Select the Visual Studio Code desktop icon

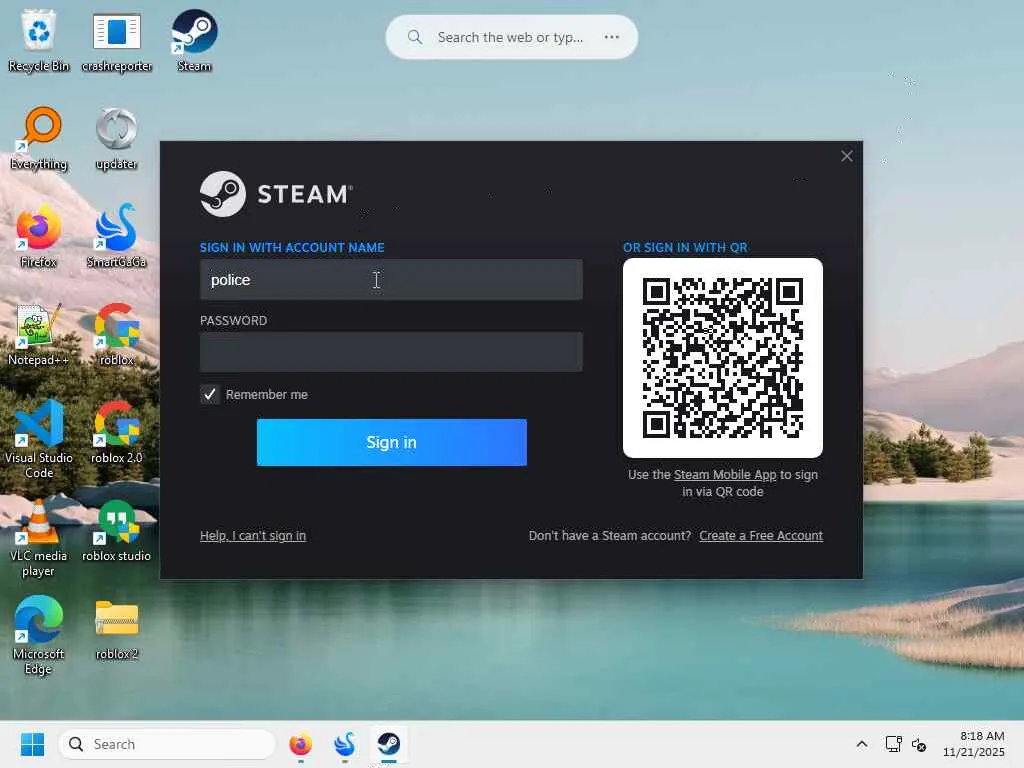click(39, 440)
